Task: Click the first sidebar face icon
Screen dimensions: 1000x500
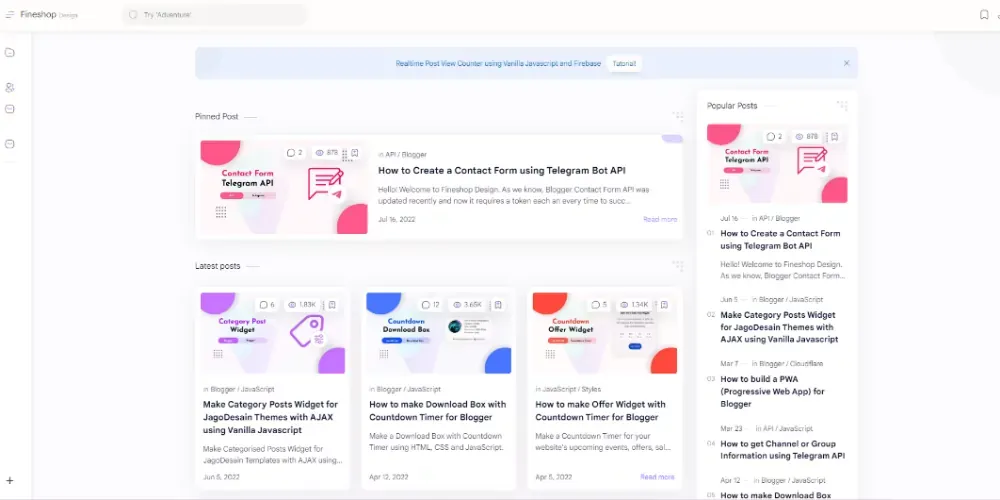Action: (10, 53)
